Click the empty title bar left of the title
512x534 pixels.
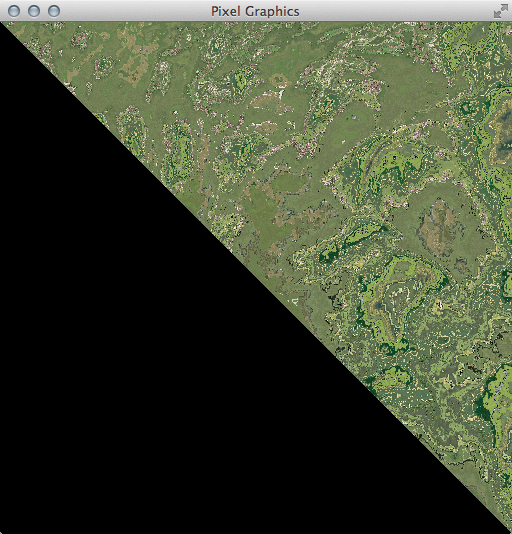pyautogui.click(x=136, y=11)
